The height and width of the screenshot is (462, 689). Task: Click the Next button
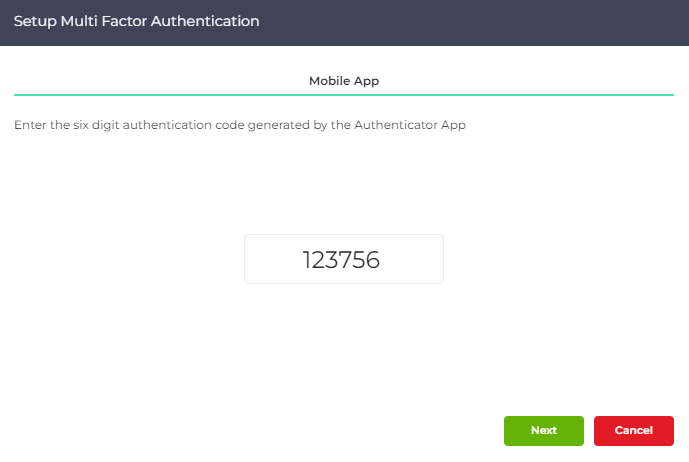click(x=544, y=431)
